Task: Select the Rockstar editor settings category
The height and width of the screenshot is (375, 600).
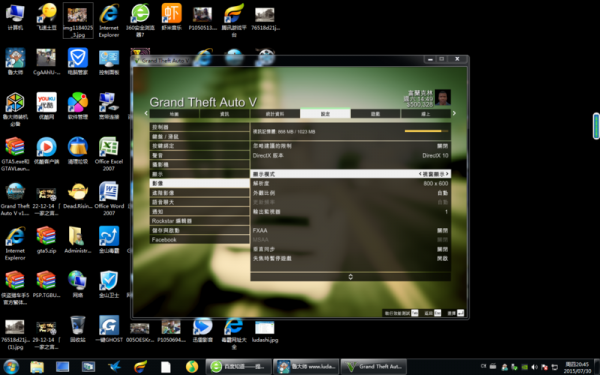Action: coord(199,221)
